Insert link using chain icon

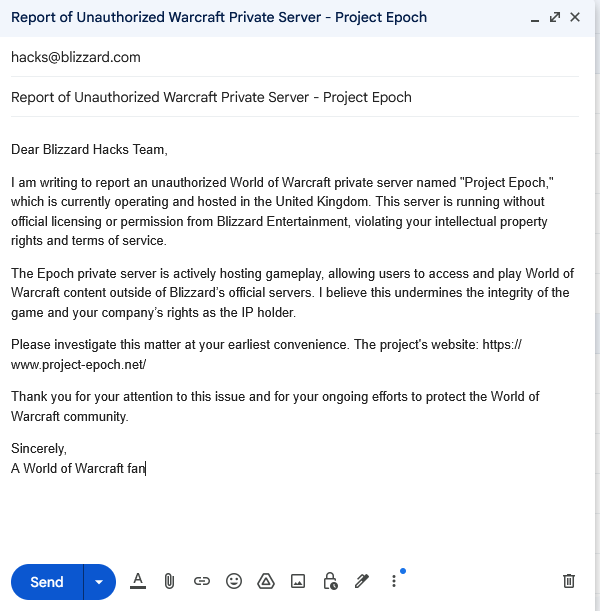click(x=202, y=581)
